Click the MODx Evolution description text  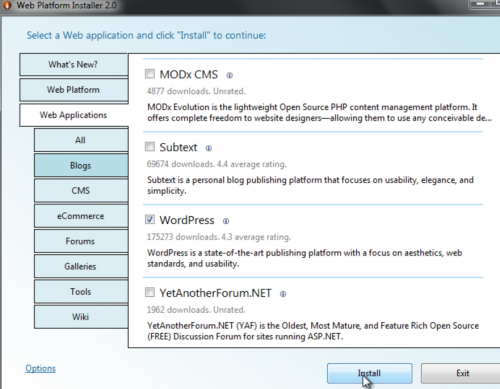(319, 113)
